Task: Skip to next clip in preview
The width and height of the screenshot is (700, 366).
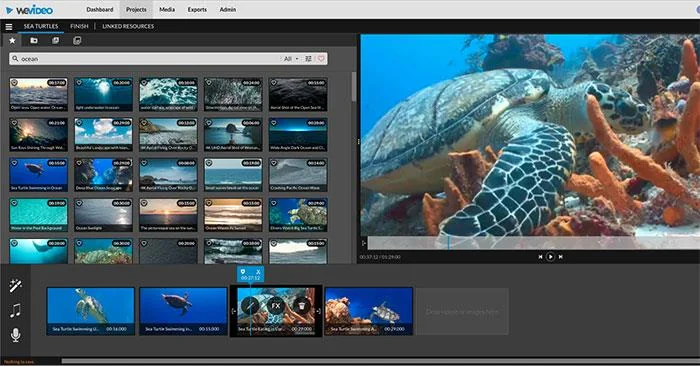Action: [x=560, y=257]
